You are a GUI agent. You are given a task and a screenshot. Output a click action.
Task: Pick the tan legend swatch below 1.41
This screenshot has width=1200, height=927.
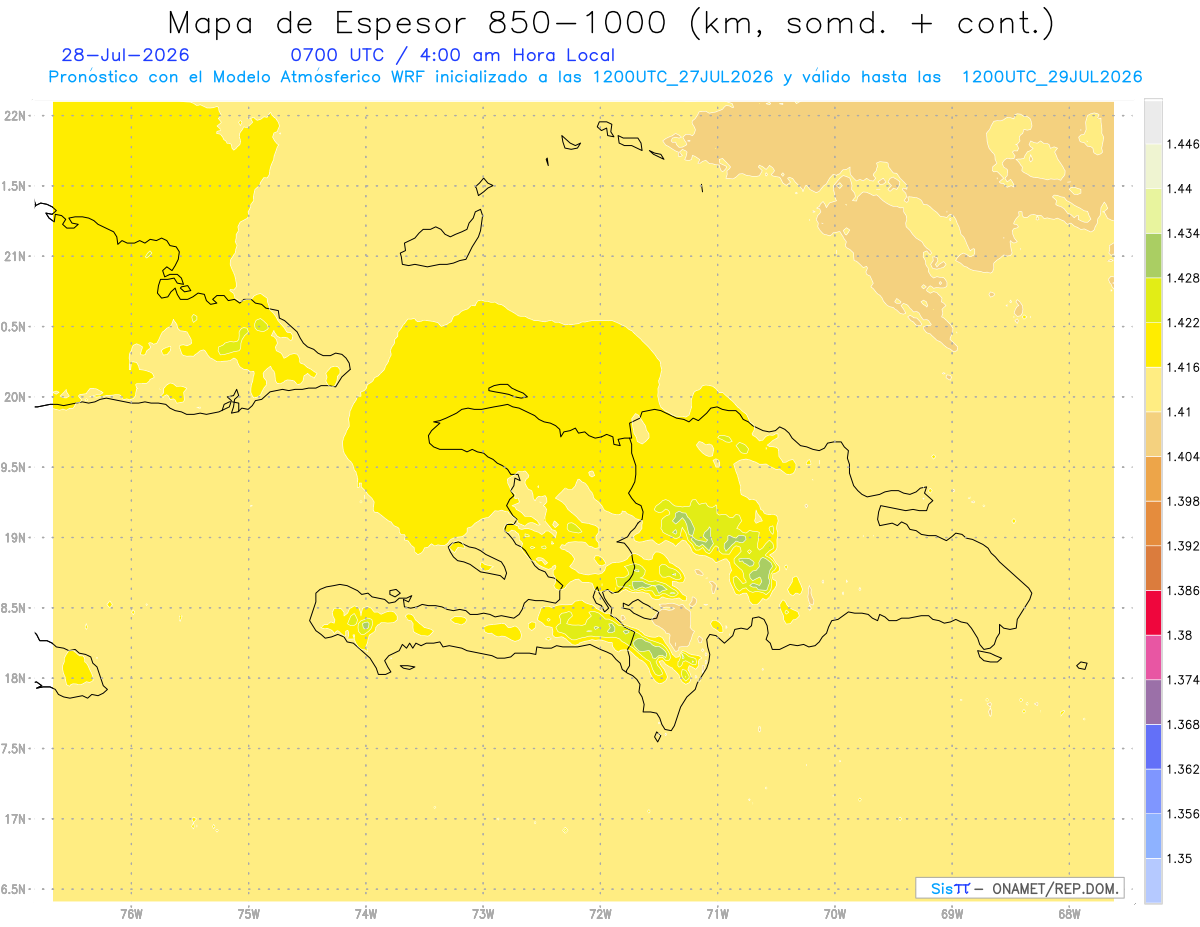1153,434
